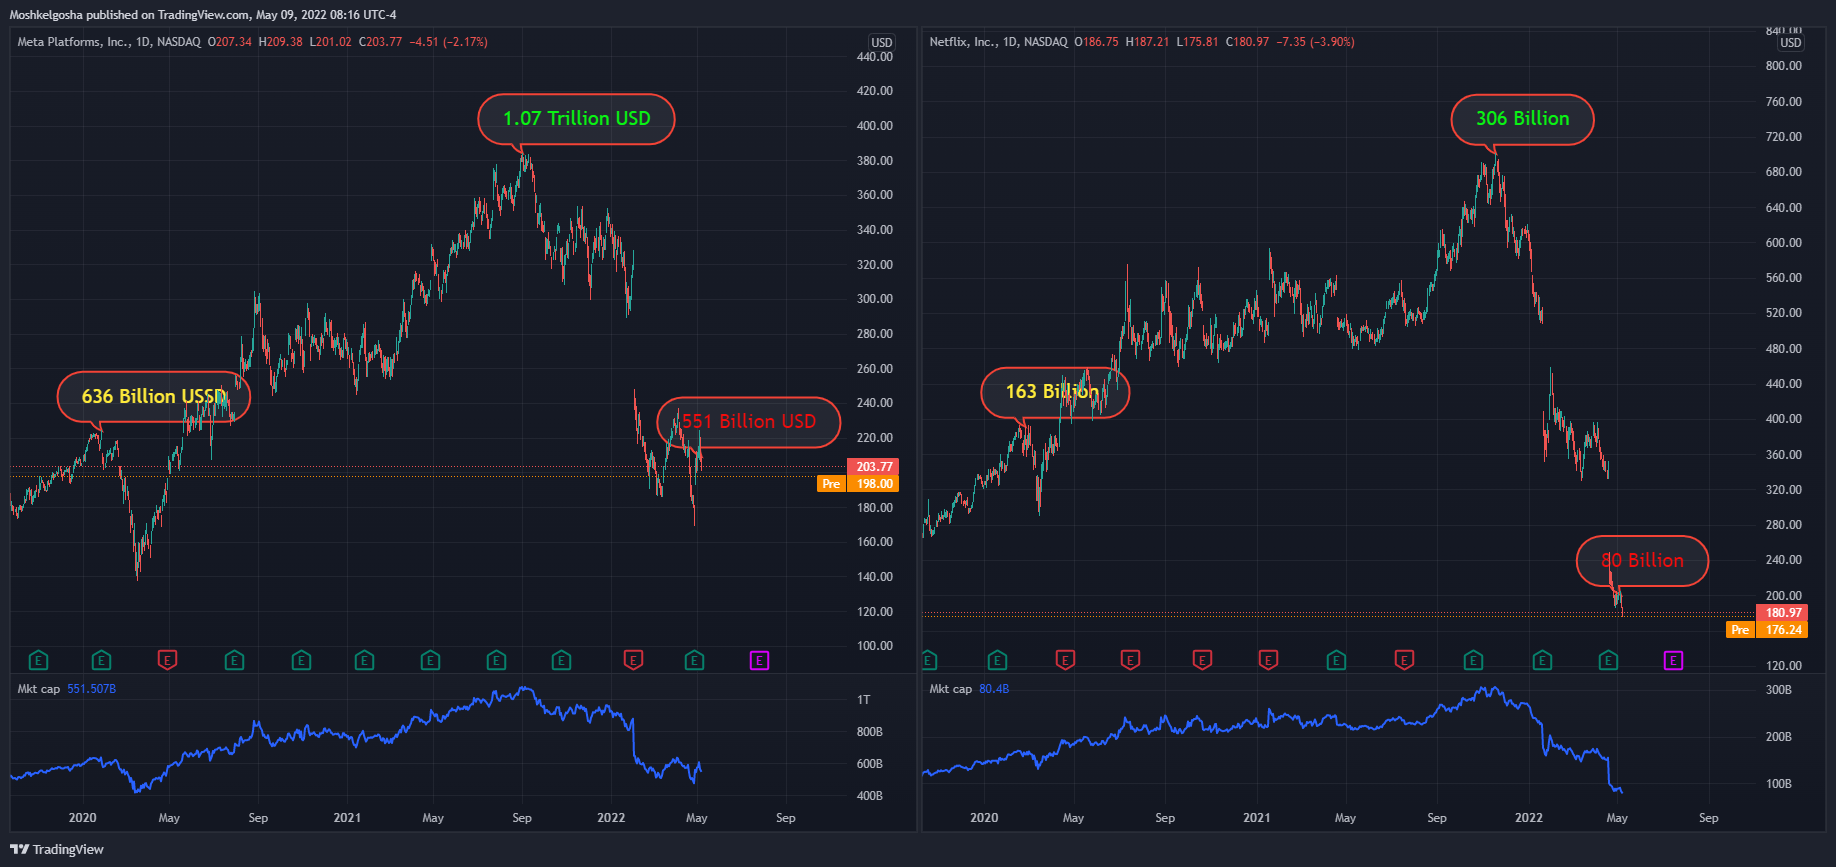
Task: Click Netflix's purple upcoming earnings marker
Action: tap(1673, 660)
